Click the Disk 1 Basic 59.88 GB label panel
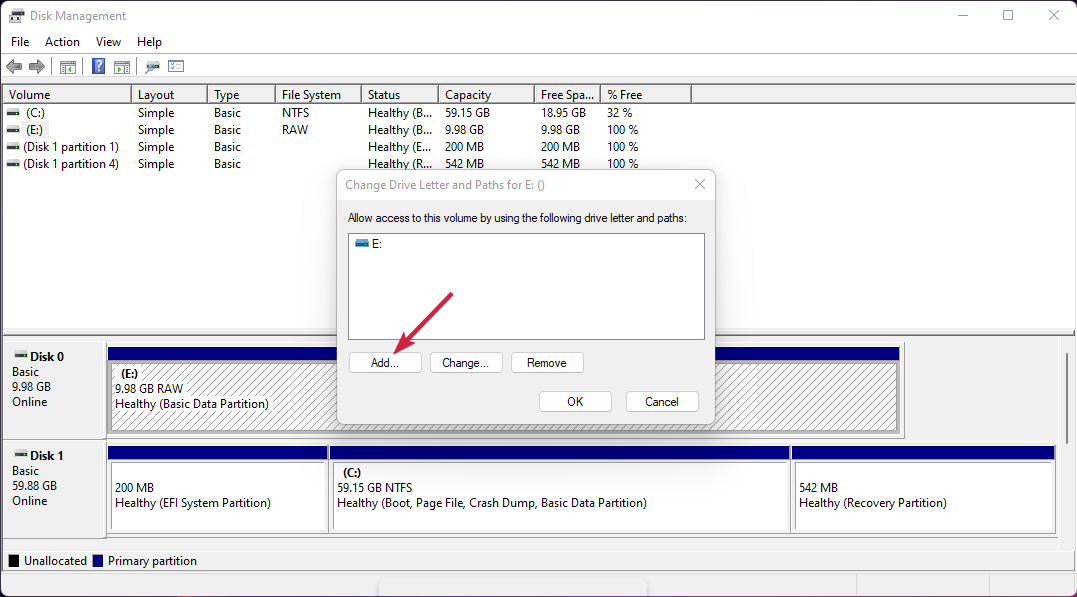Screen dimensions: 1077x597 click(x=55, y=488)
